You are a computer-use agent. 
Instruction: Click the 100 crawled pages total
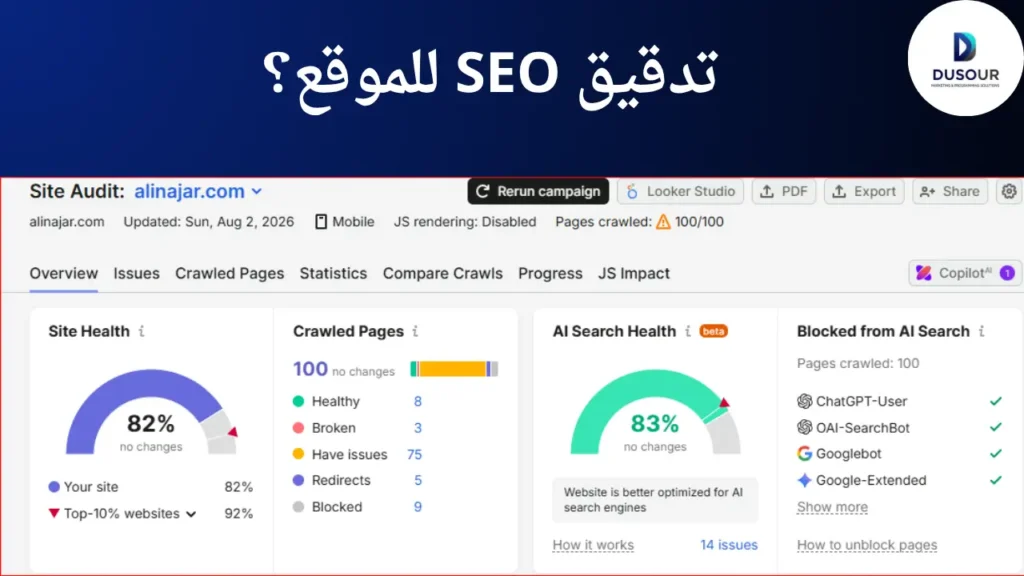click(310, 369)
